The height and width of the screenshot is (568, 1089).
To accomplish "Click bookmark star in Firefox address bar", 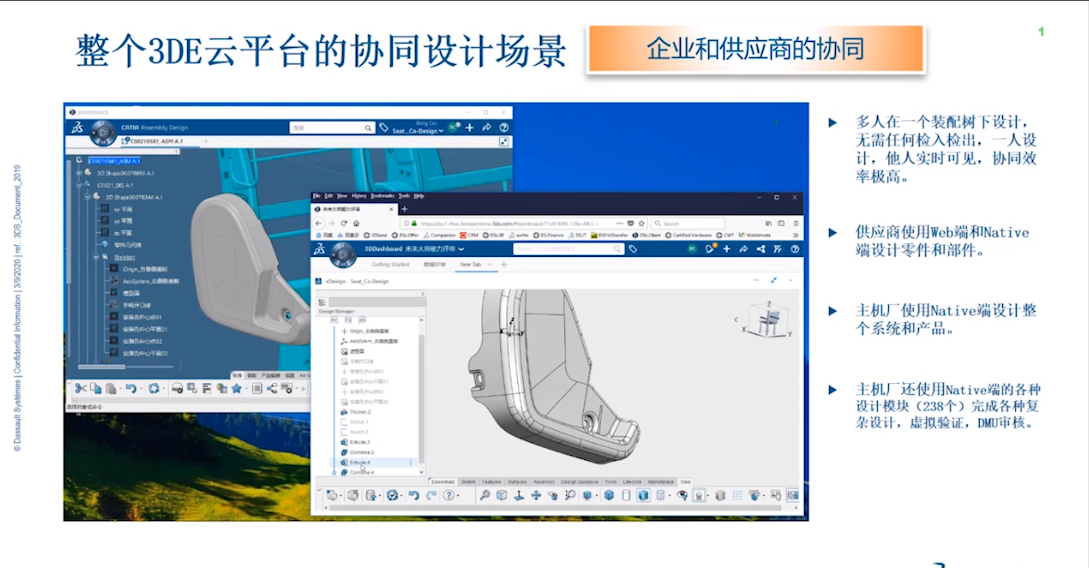I will [x=640, y=224].
